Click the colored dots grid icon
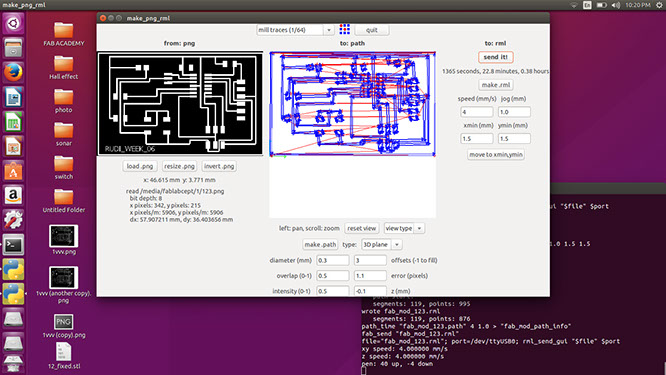666x375 pixels. click(344, 29)
